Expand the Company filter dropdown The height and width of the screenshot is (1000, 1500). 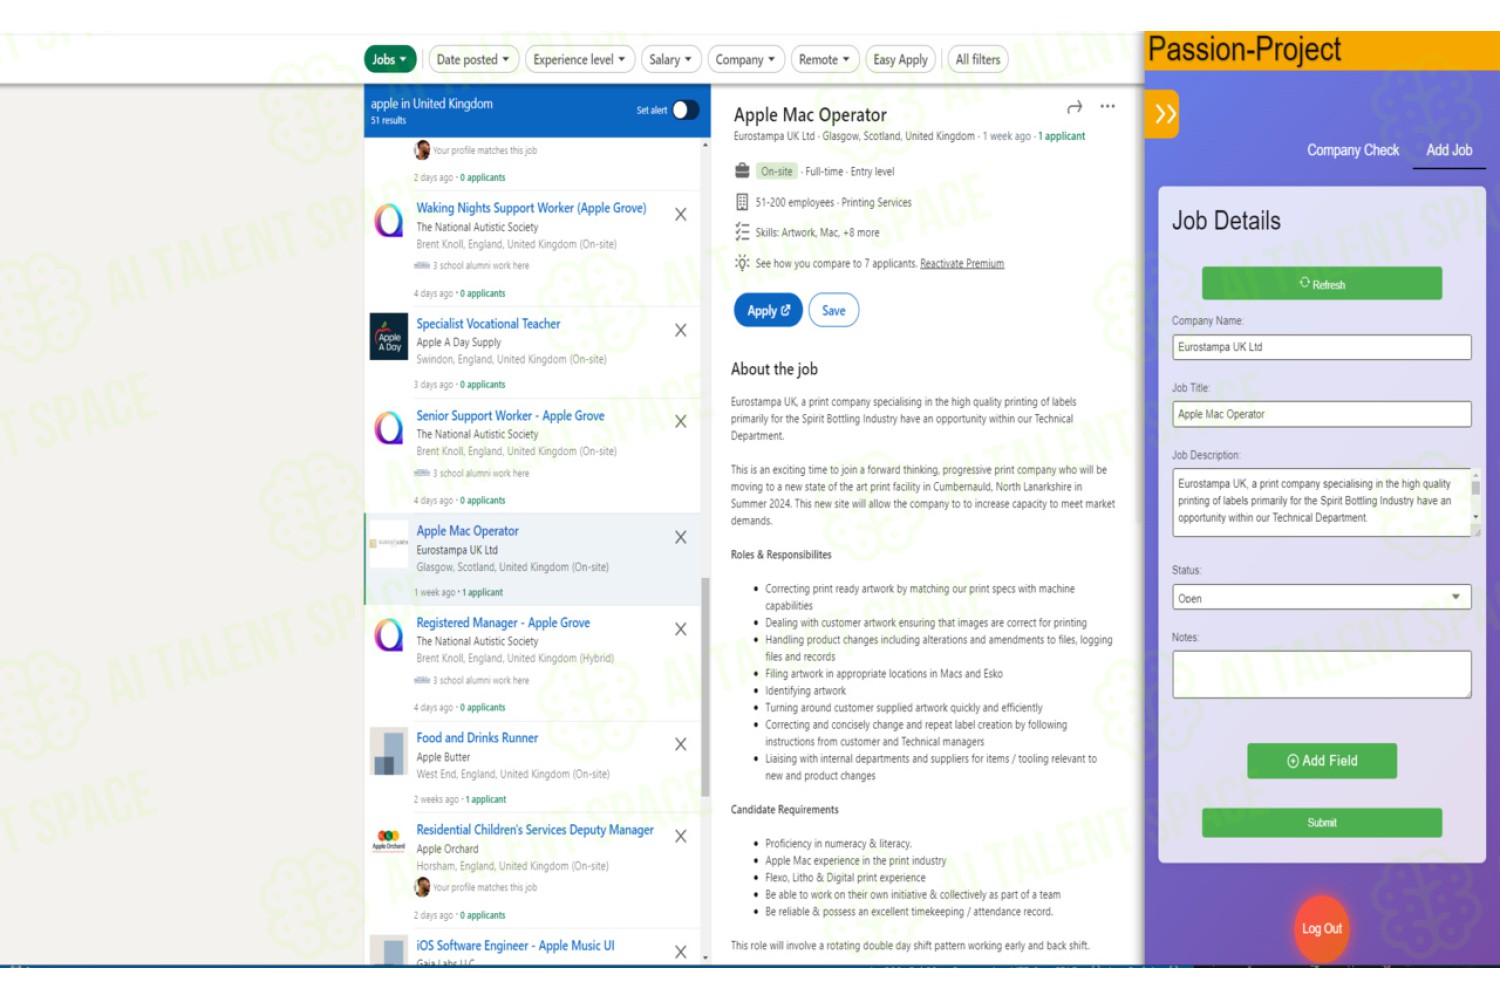click(x=745, y=60)
